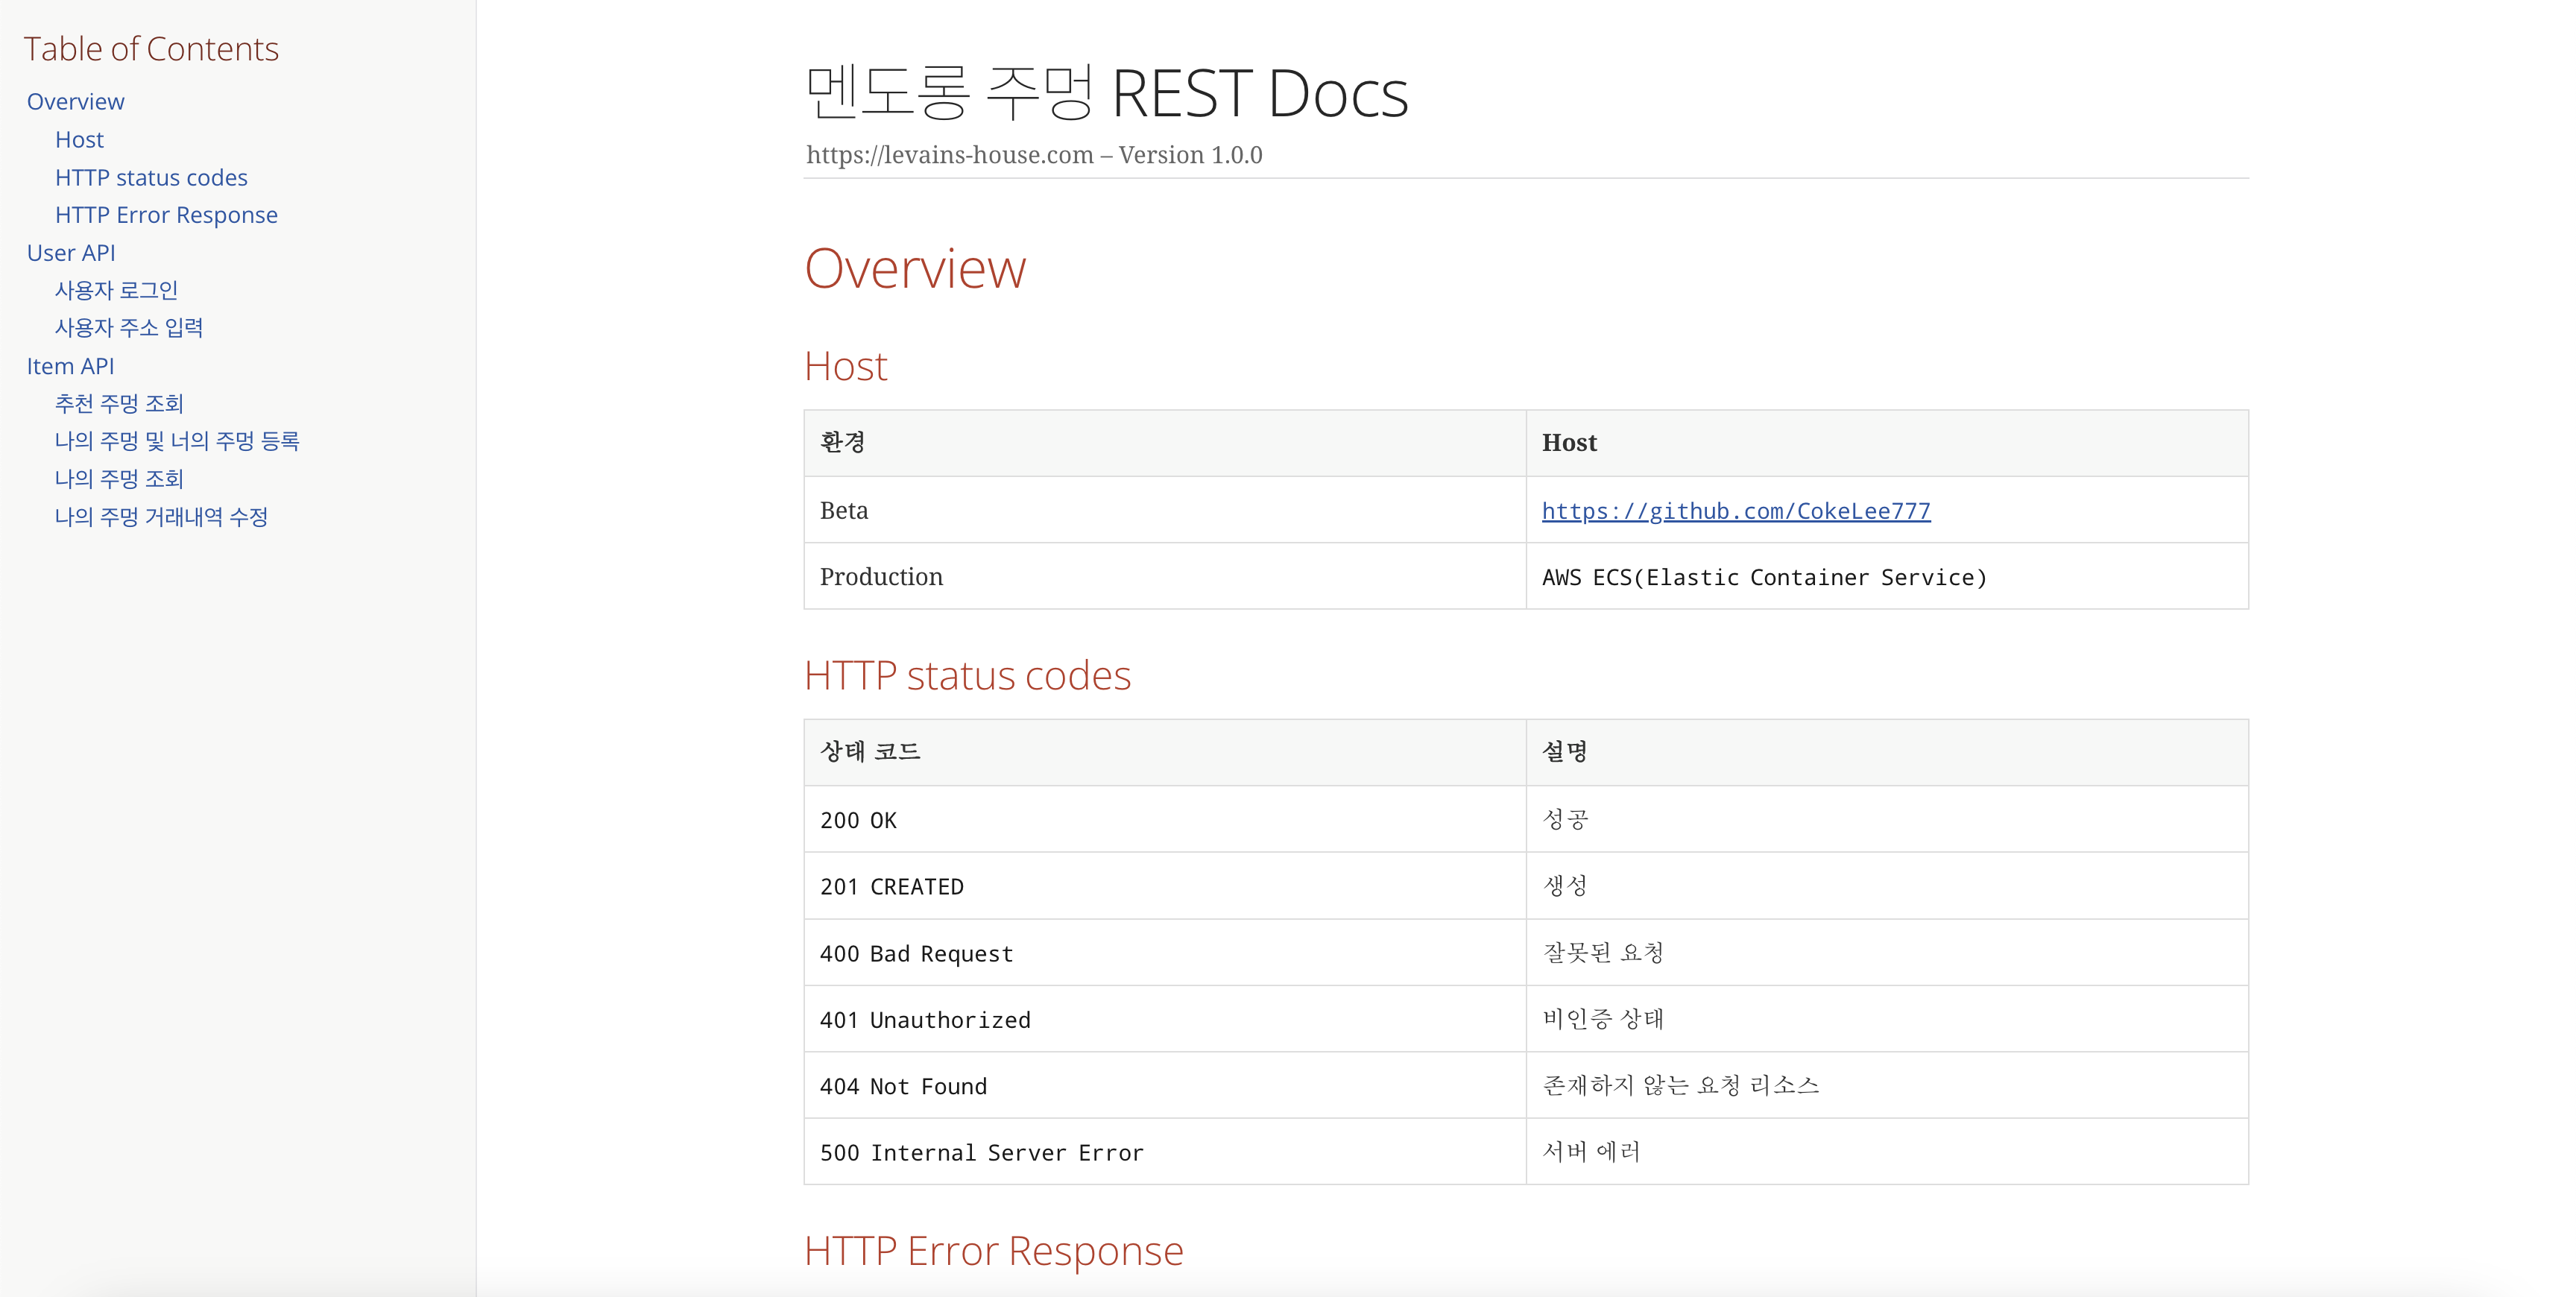Click the HTTP Error Response heading
Image resolution: width=2576 pixels, height=1297 pixels.
pos(993,1251)
